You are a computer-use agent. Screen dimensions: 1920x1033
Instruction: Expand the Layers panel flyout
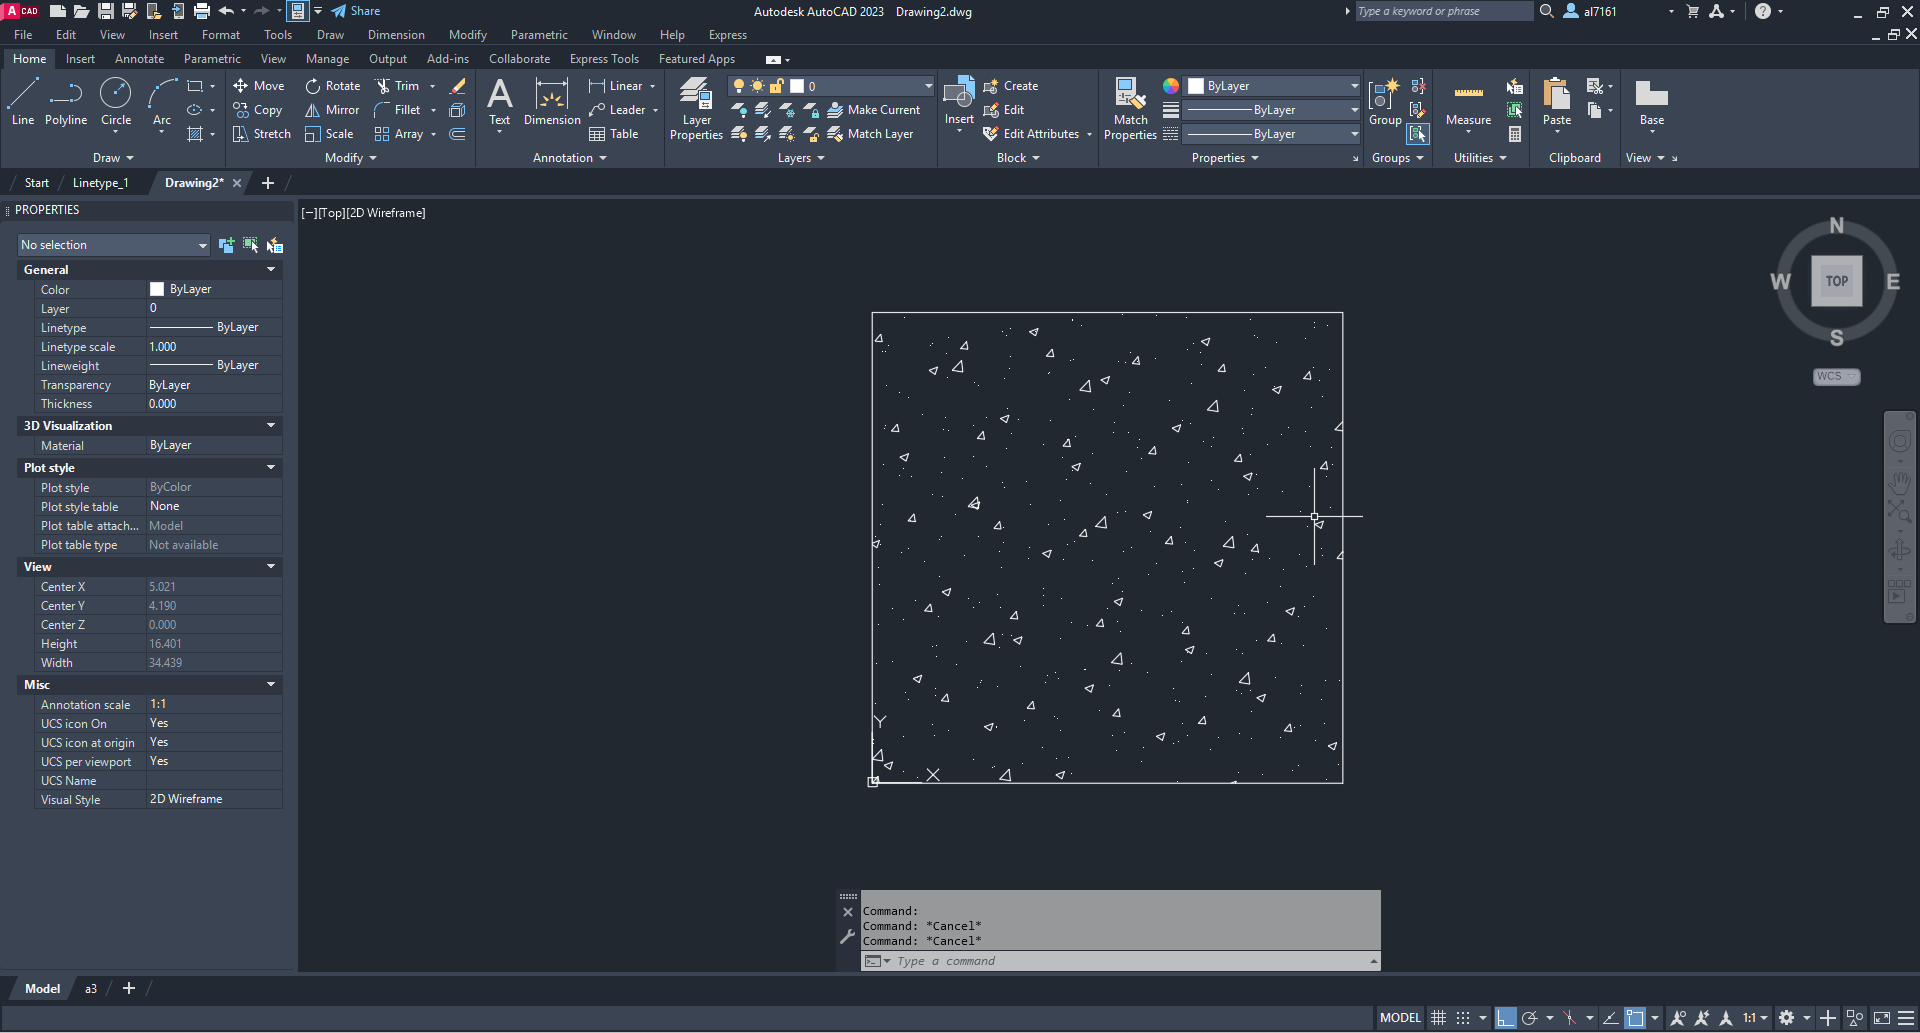801,158
